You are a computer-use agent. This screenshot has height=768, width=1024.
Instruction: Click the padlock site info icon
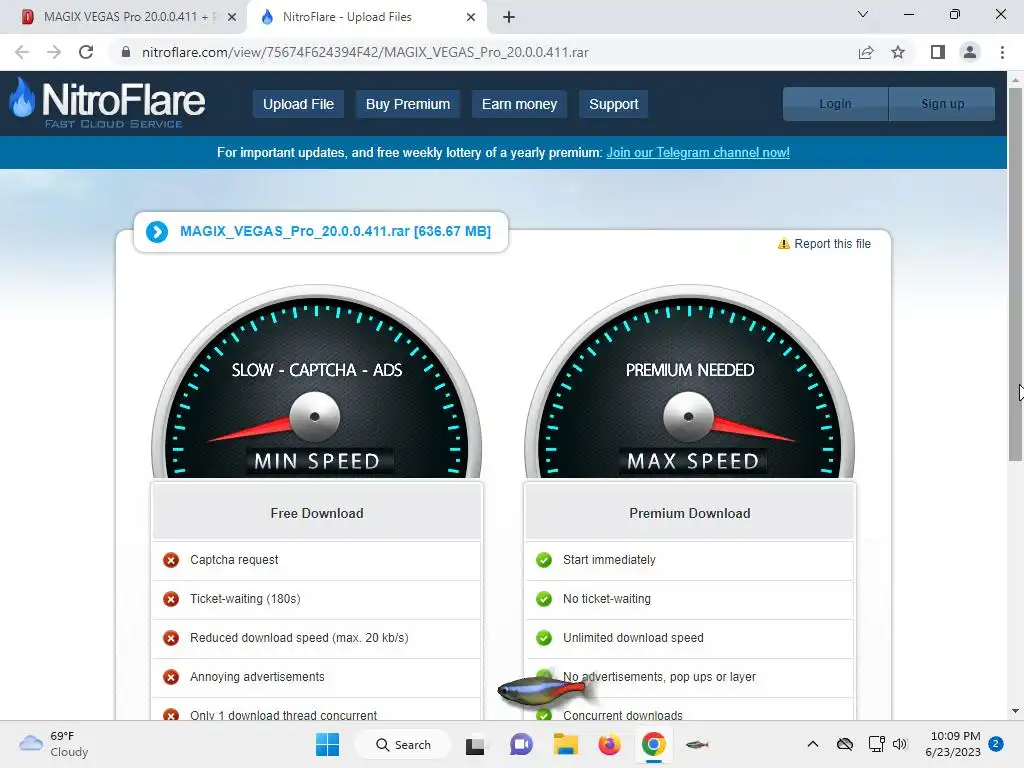coord(126,52)
